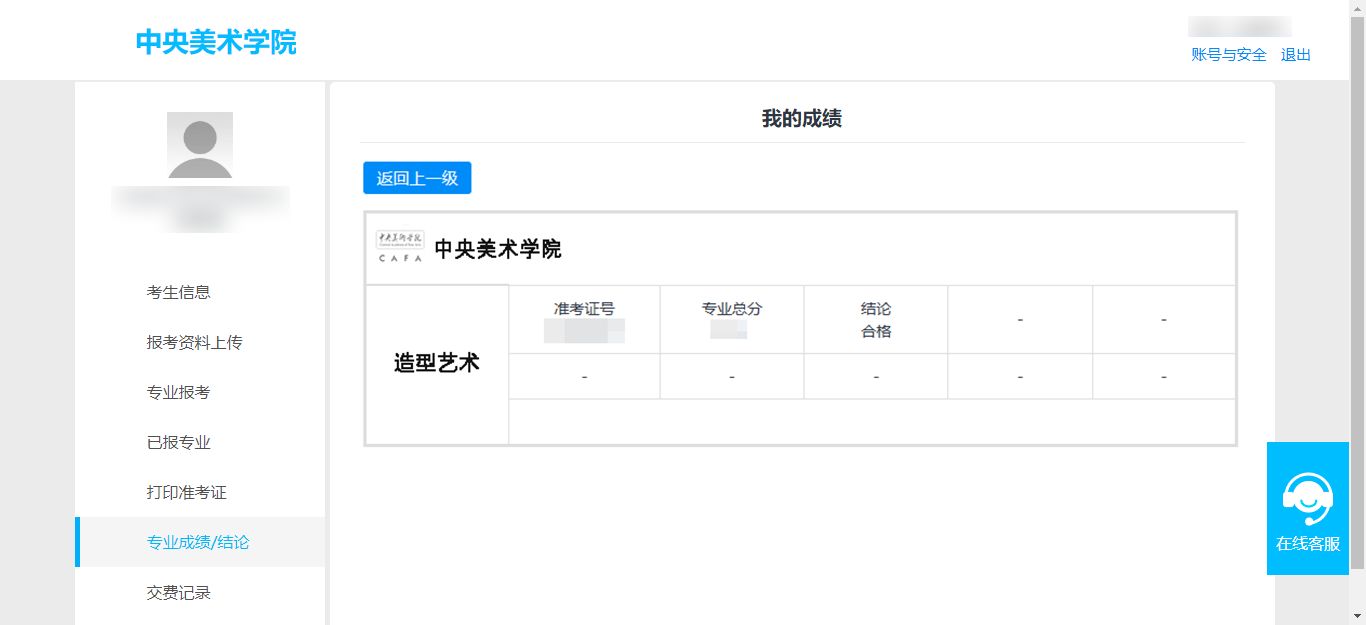Click the 准考证号 table cell

click(584, 319)
